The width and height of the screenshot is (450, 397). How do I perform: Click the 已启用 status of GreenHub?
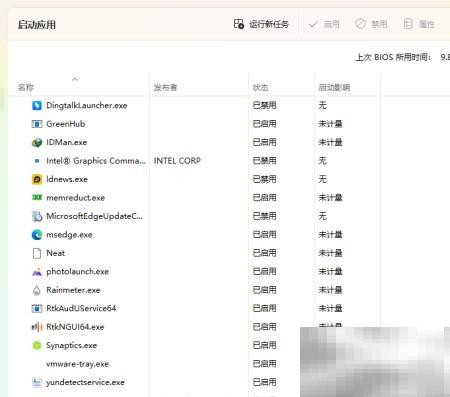(x=264, y=124)
